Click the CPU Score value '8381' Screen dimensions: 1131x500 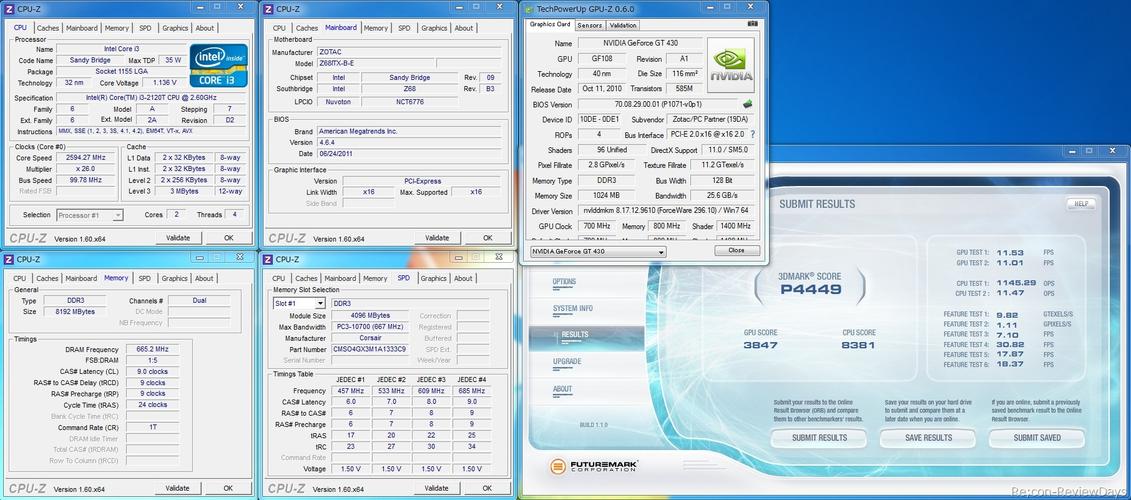click(x=858, y=346)
